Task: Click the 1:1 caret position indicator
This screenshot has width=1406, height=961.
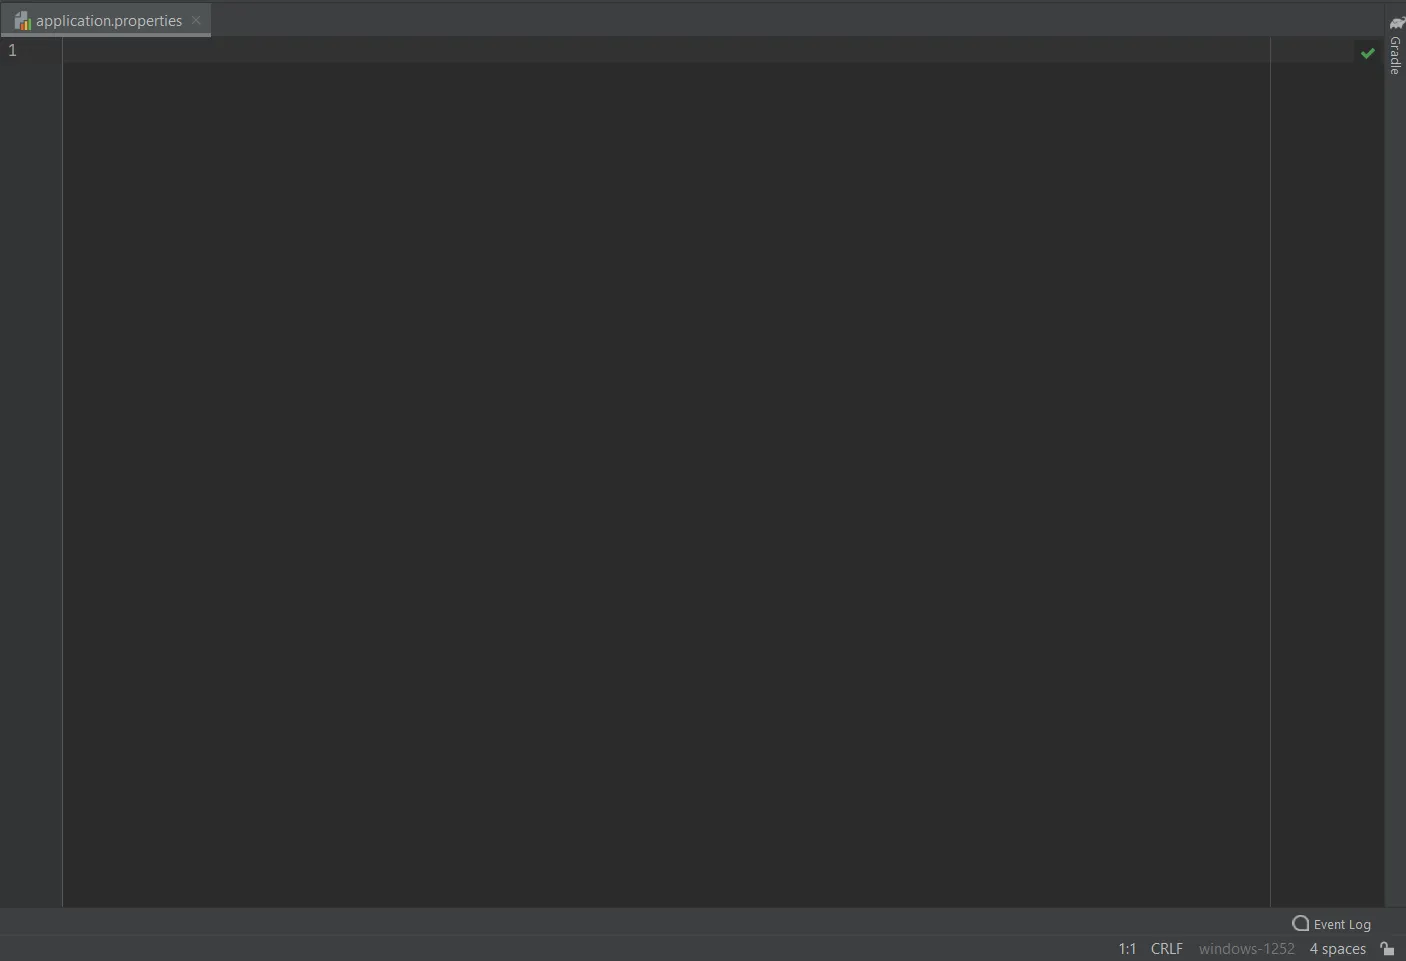Action: pos(1127,948)
